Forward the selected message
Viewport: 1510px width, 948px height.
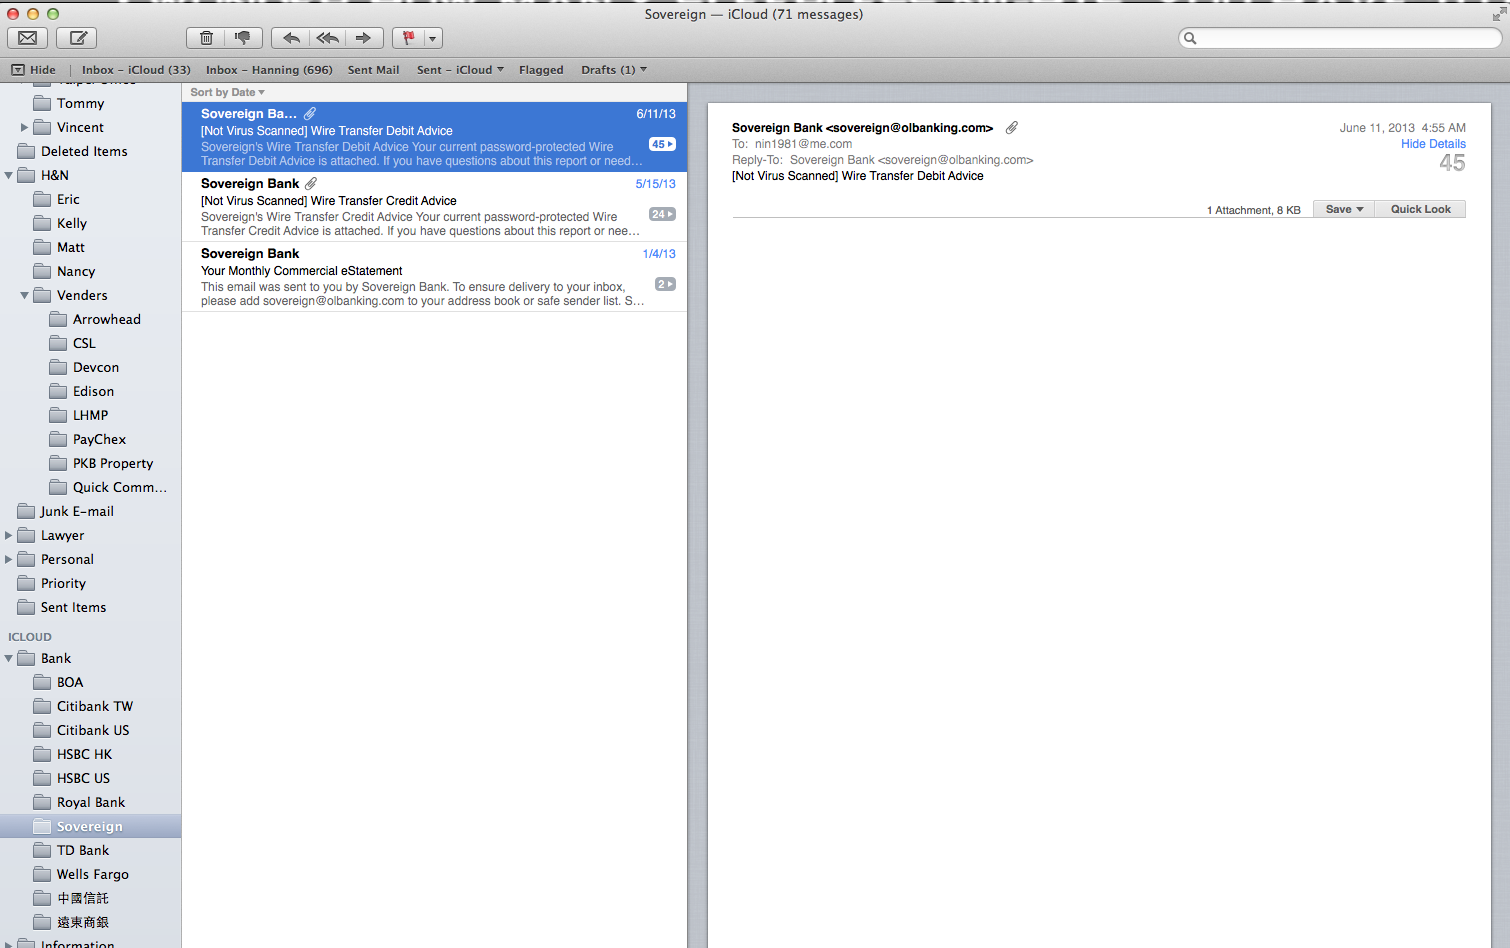point(364,38)
